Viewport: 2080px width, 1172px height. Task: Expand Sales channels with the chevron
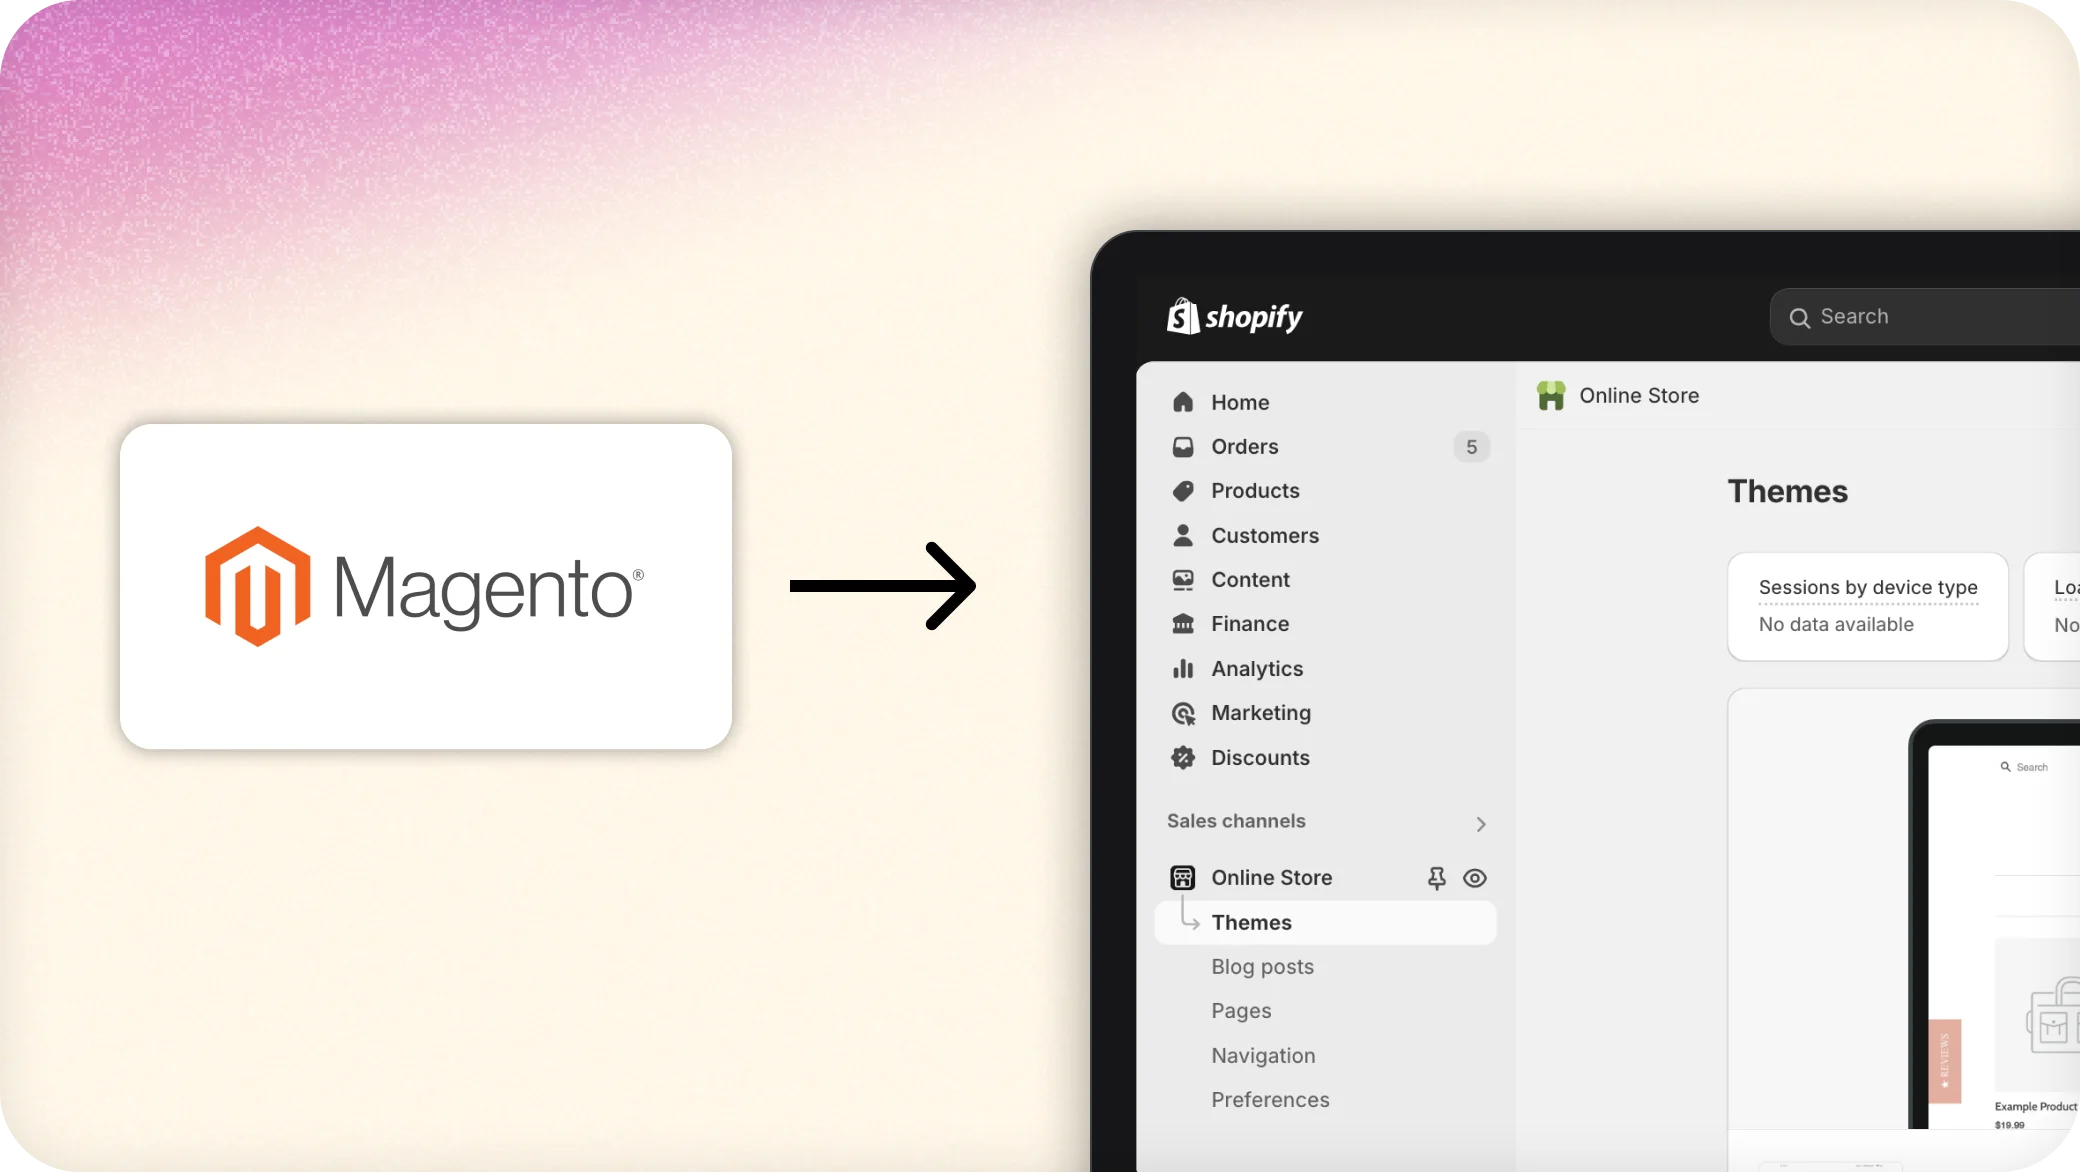click(x=1481, y=824)
